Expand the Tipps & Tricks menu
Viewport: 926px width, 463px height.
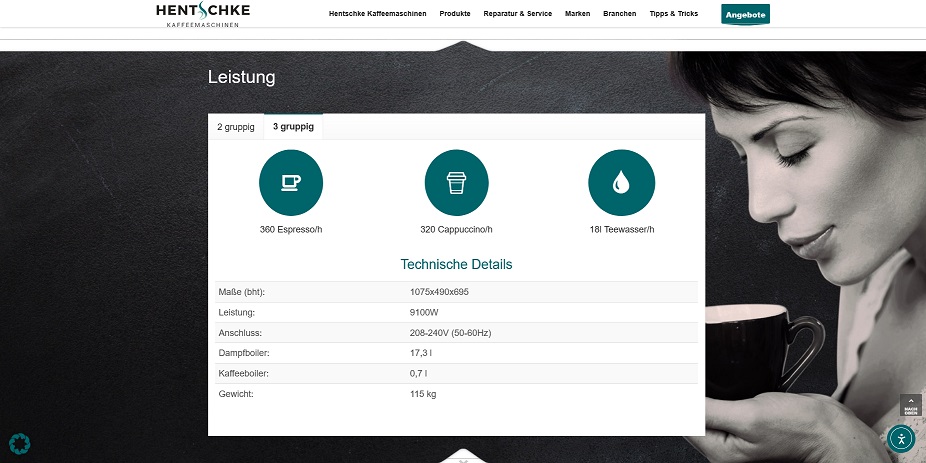[x=673, y=14]
